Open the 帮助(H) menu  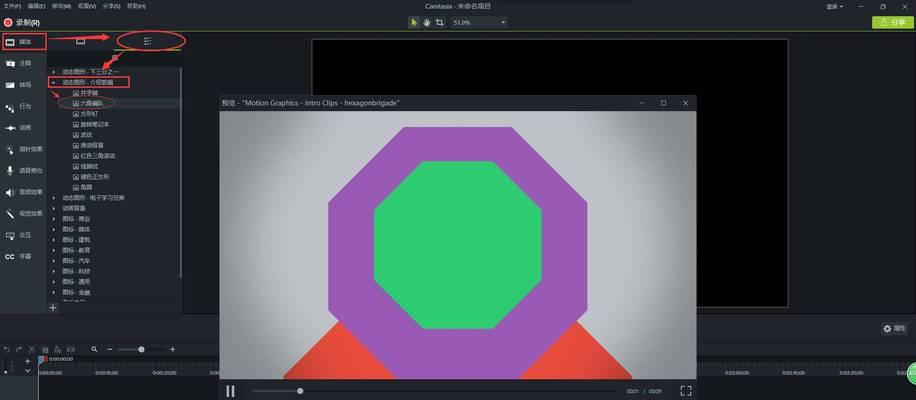click(x=136, y=6)
